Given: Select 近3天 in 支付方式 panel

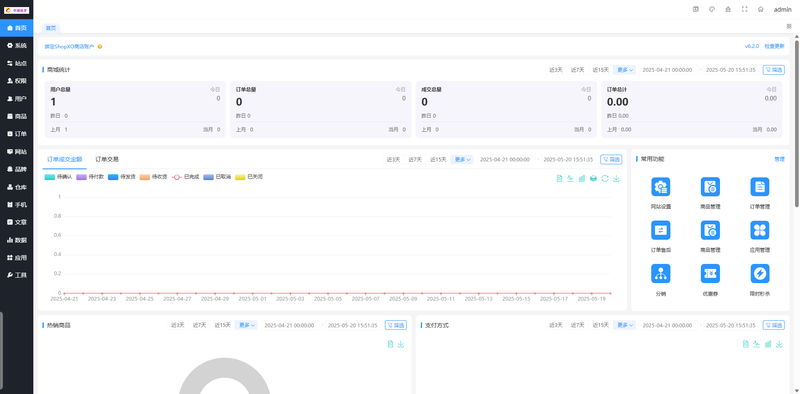Looking at the screenshot, I should (556, 325).
